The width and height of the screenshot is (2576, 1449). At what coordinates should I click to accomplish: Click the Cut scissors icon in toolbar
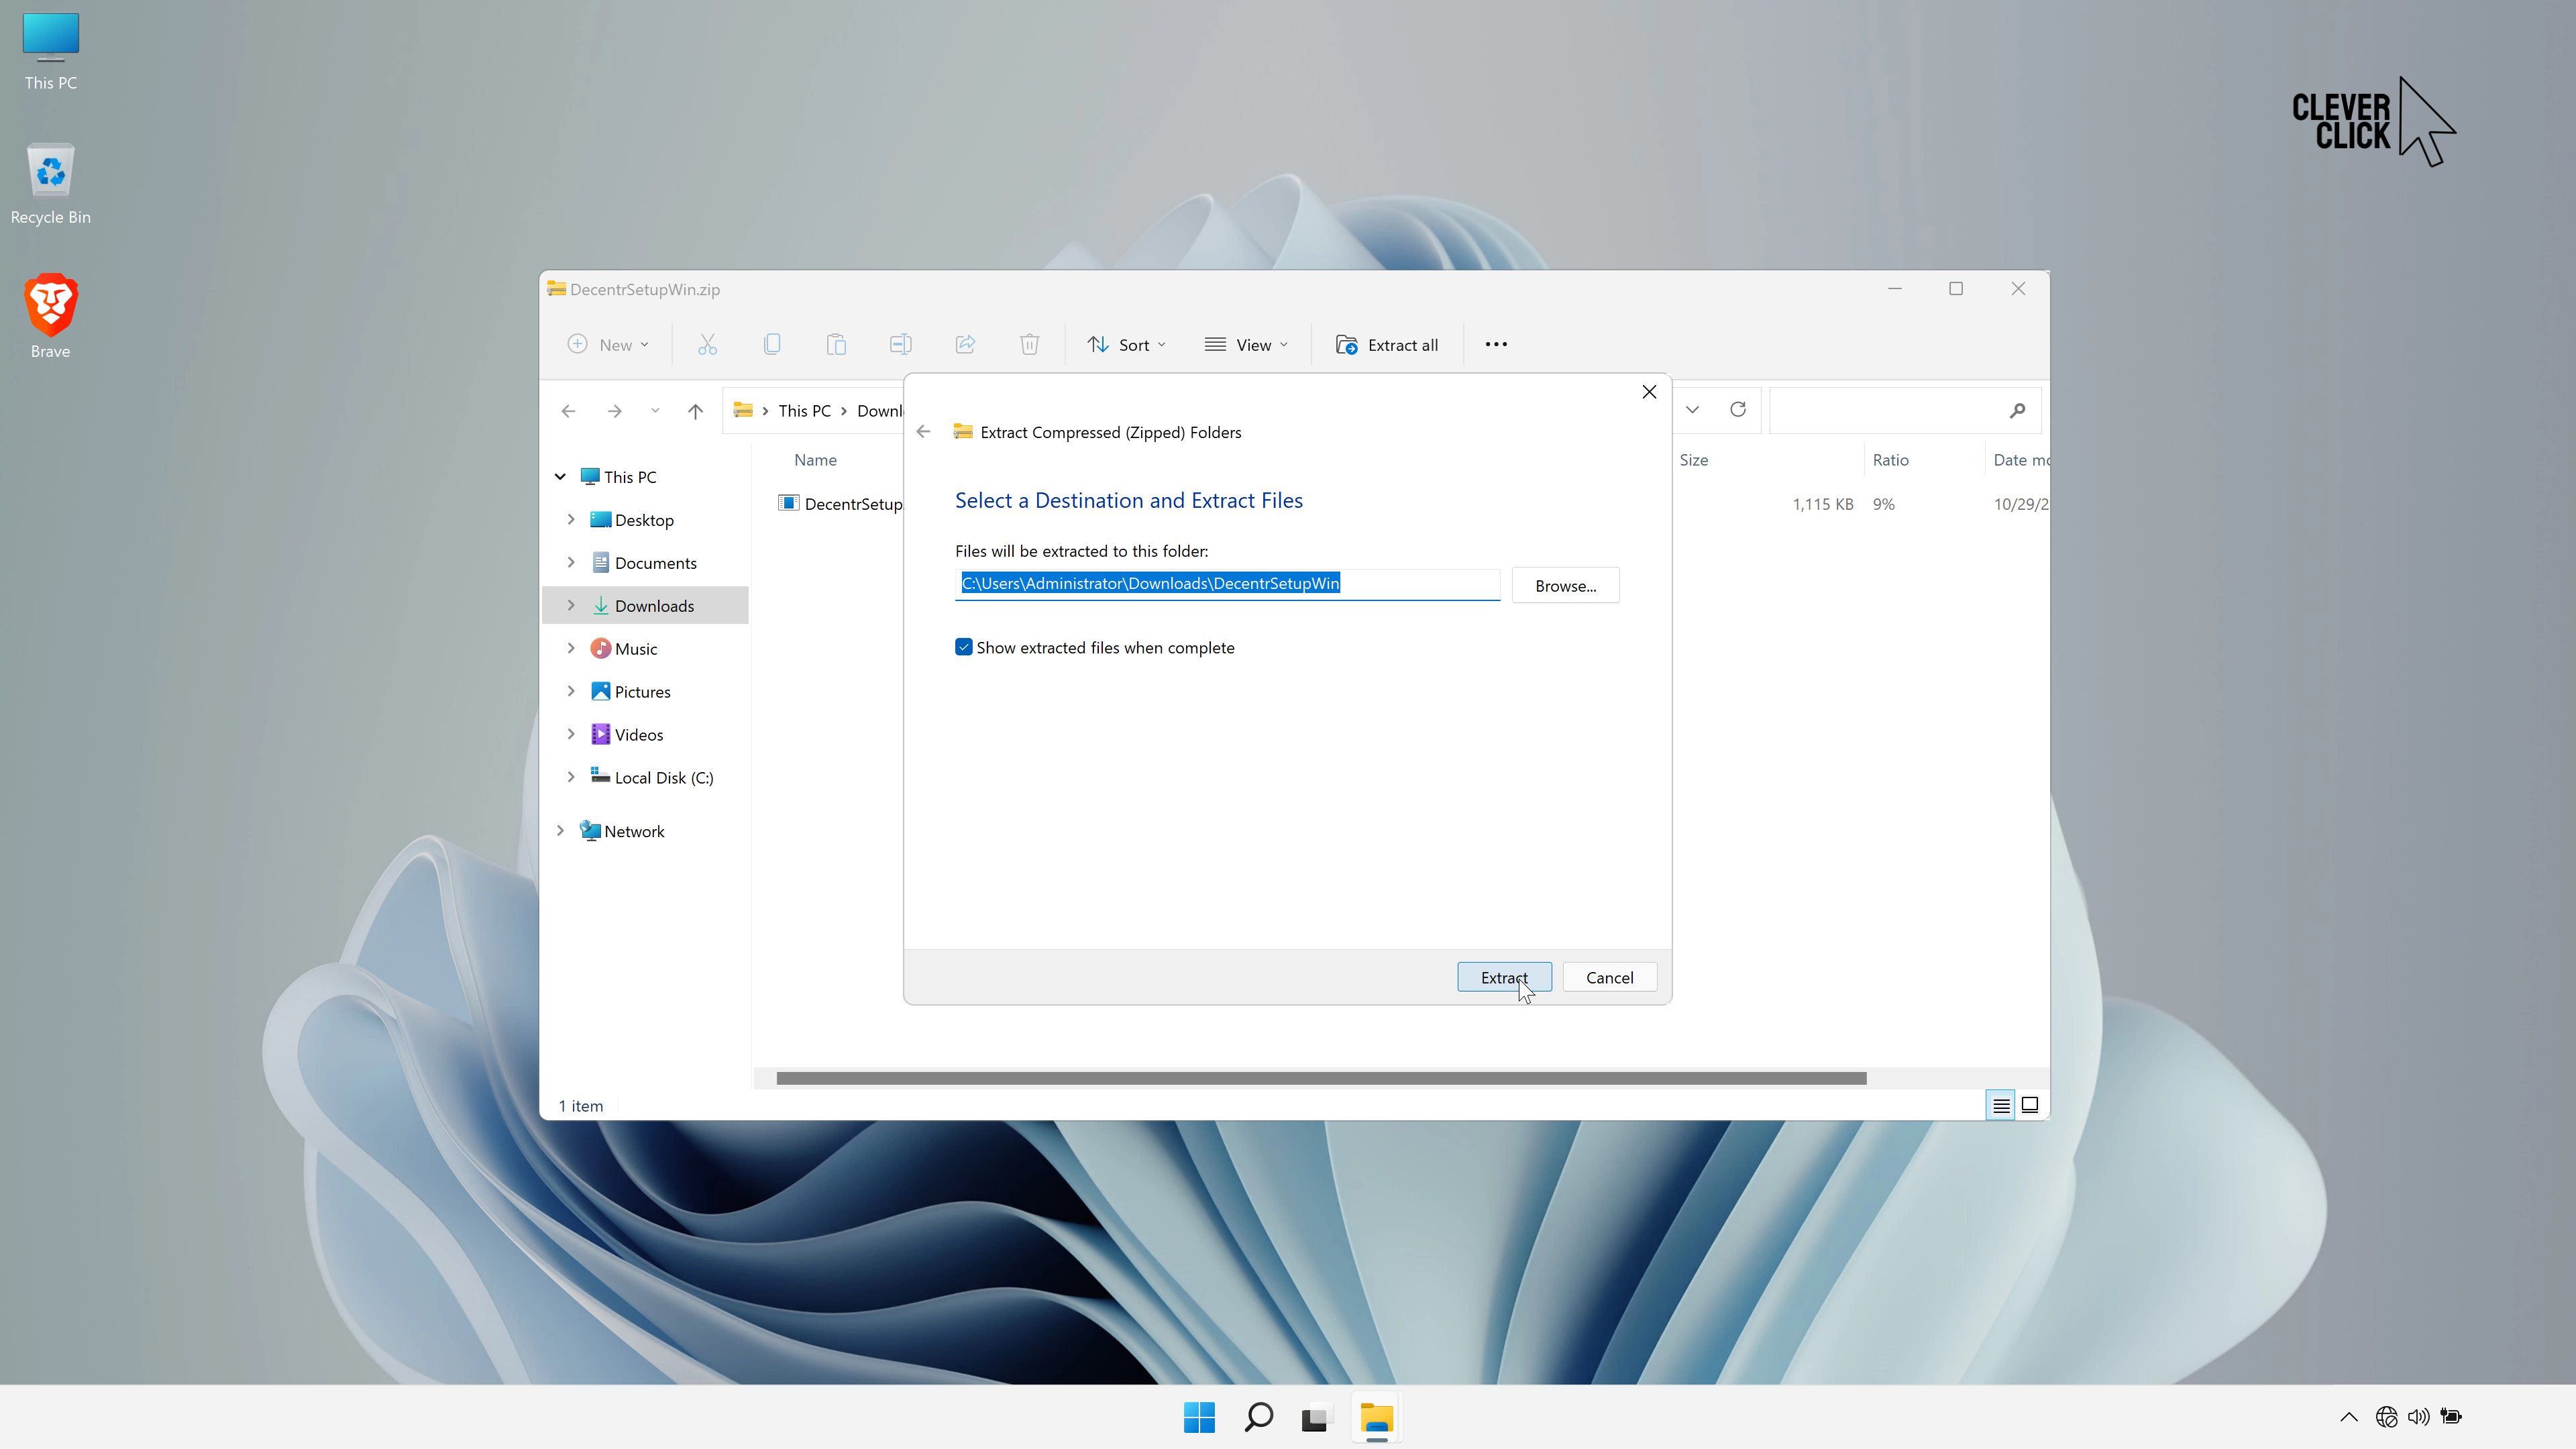click(x=707, y=345)
